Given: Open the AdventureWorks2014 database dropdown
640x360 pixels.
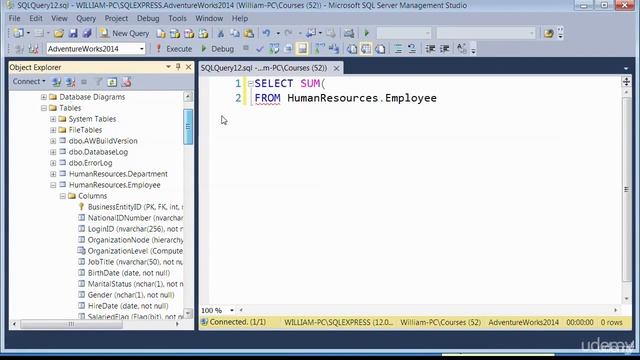Looking at the screenshot, I should (x=142, y=49).
